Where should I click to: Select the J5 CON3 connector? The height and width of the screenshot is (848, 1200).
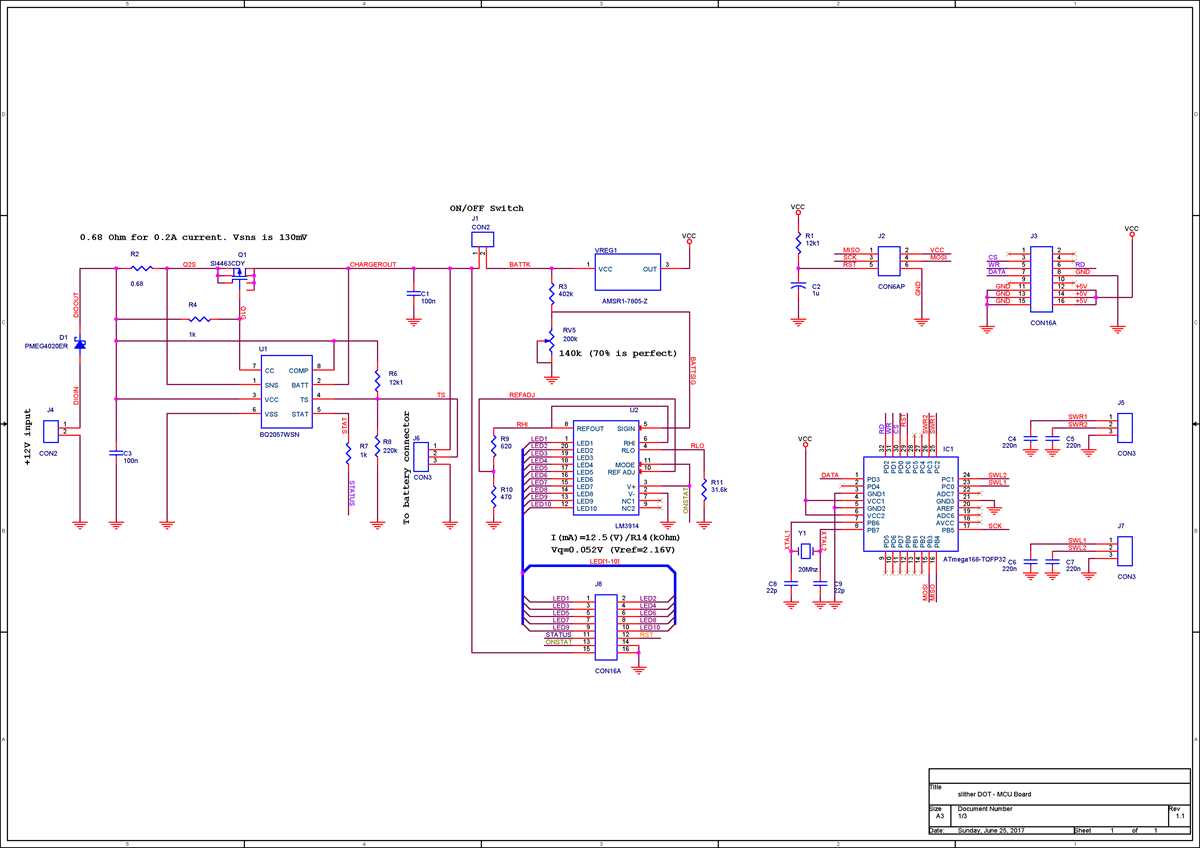point(1127,427)
